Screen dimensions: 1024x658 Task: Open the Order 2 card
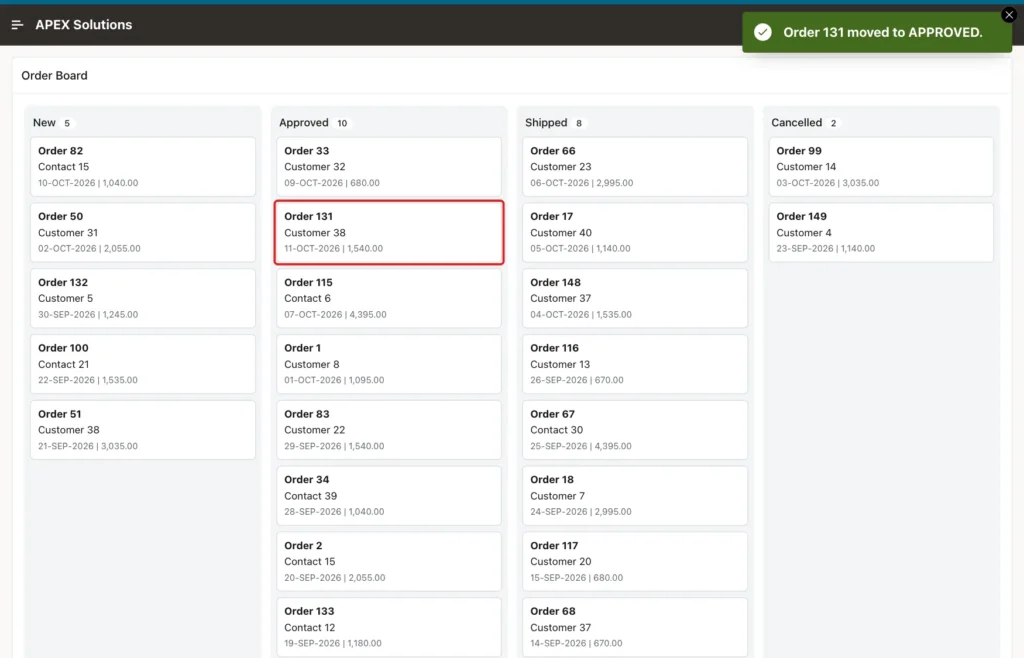(389, 561)
